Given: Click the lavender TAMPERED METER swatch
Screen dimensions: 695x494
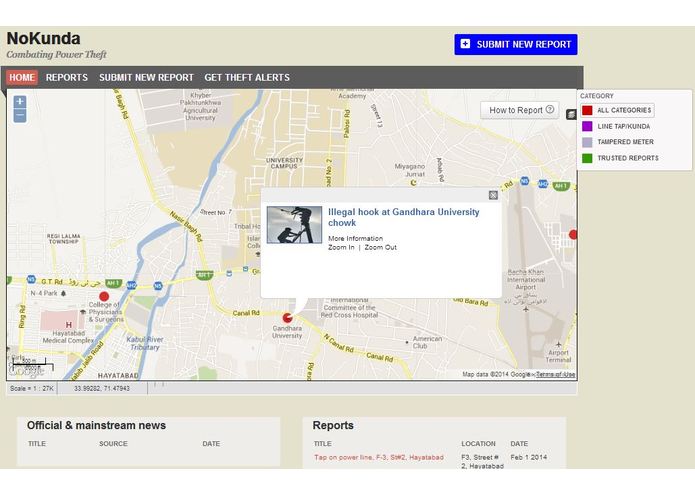Looking at the screenshot, I should (587, 142).
